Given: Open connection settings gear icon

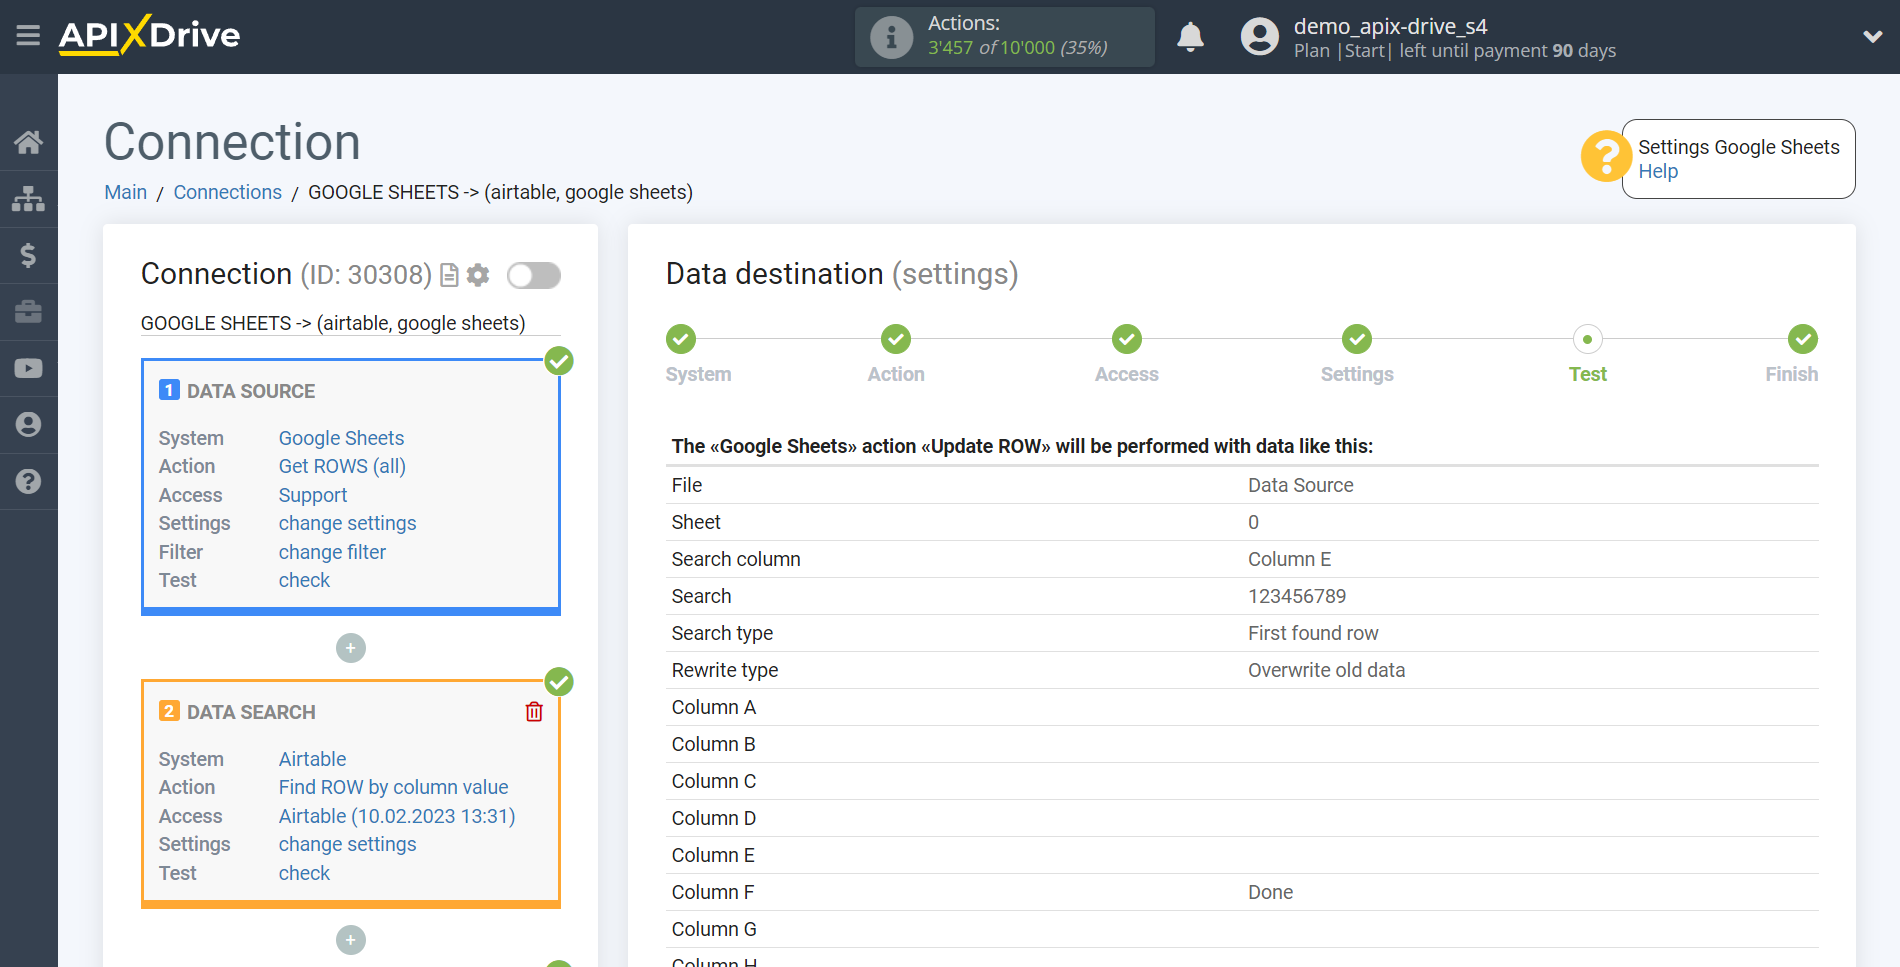Looking at the screenshot, I should point(478,275).
